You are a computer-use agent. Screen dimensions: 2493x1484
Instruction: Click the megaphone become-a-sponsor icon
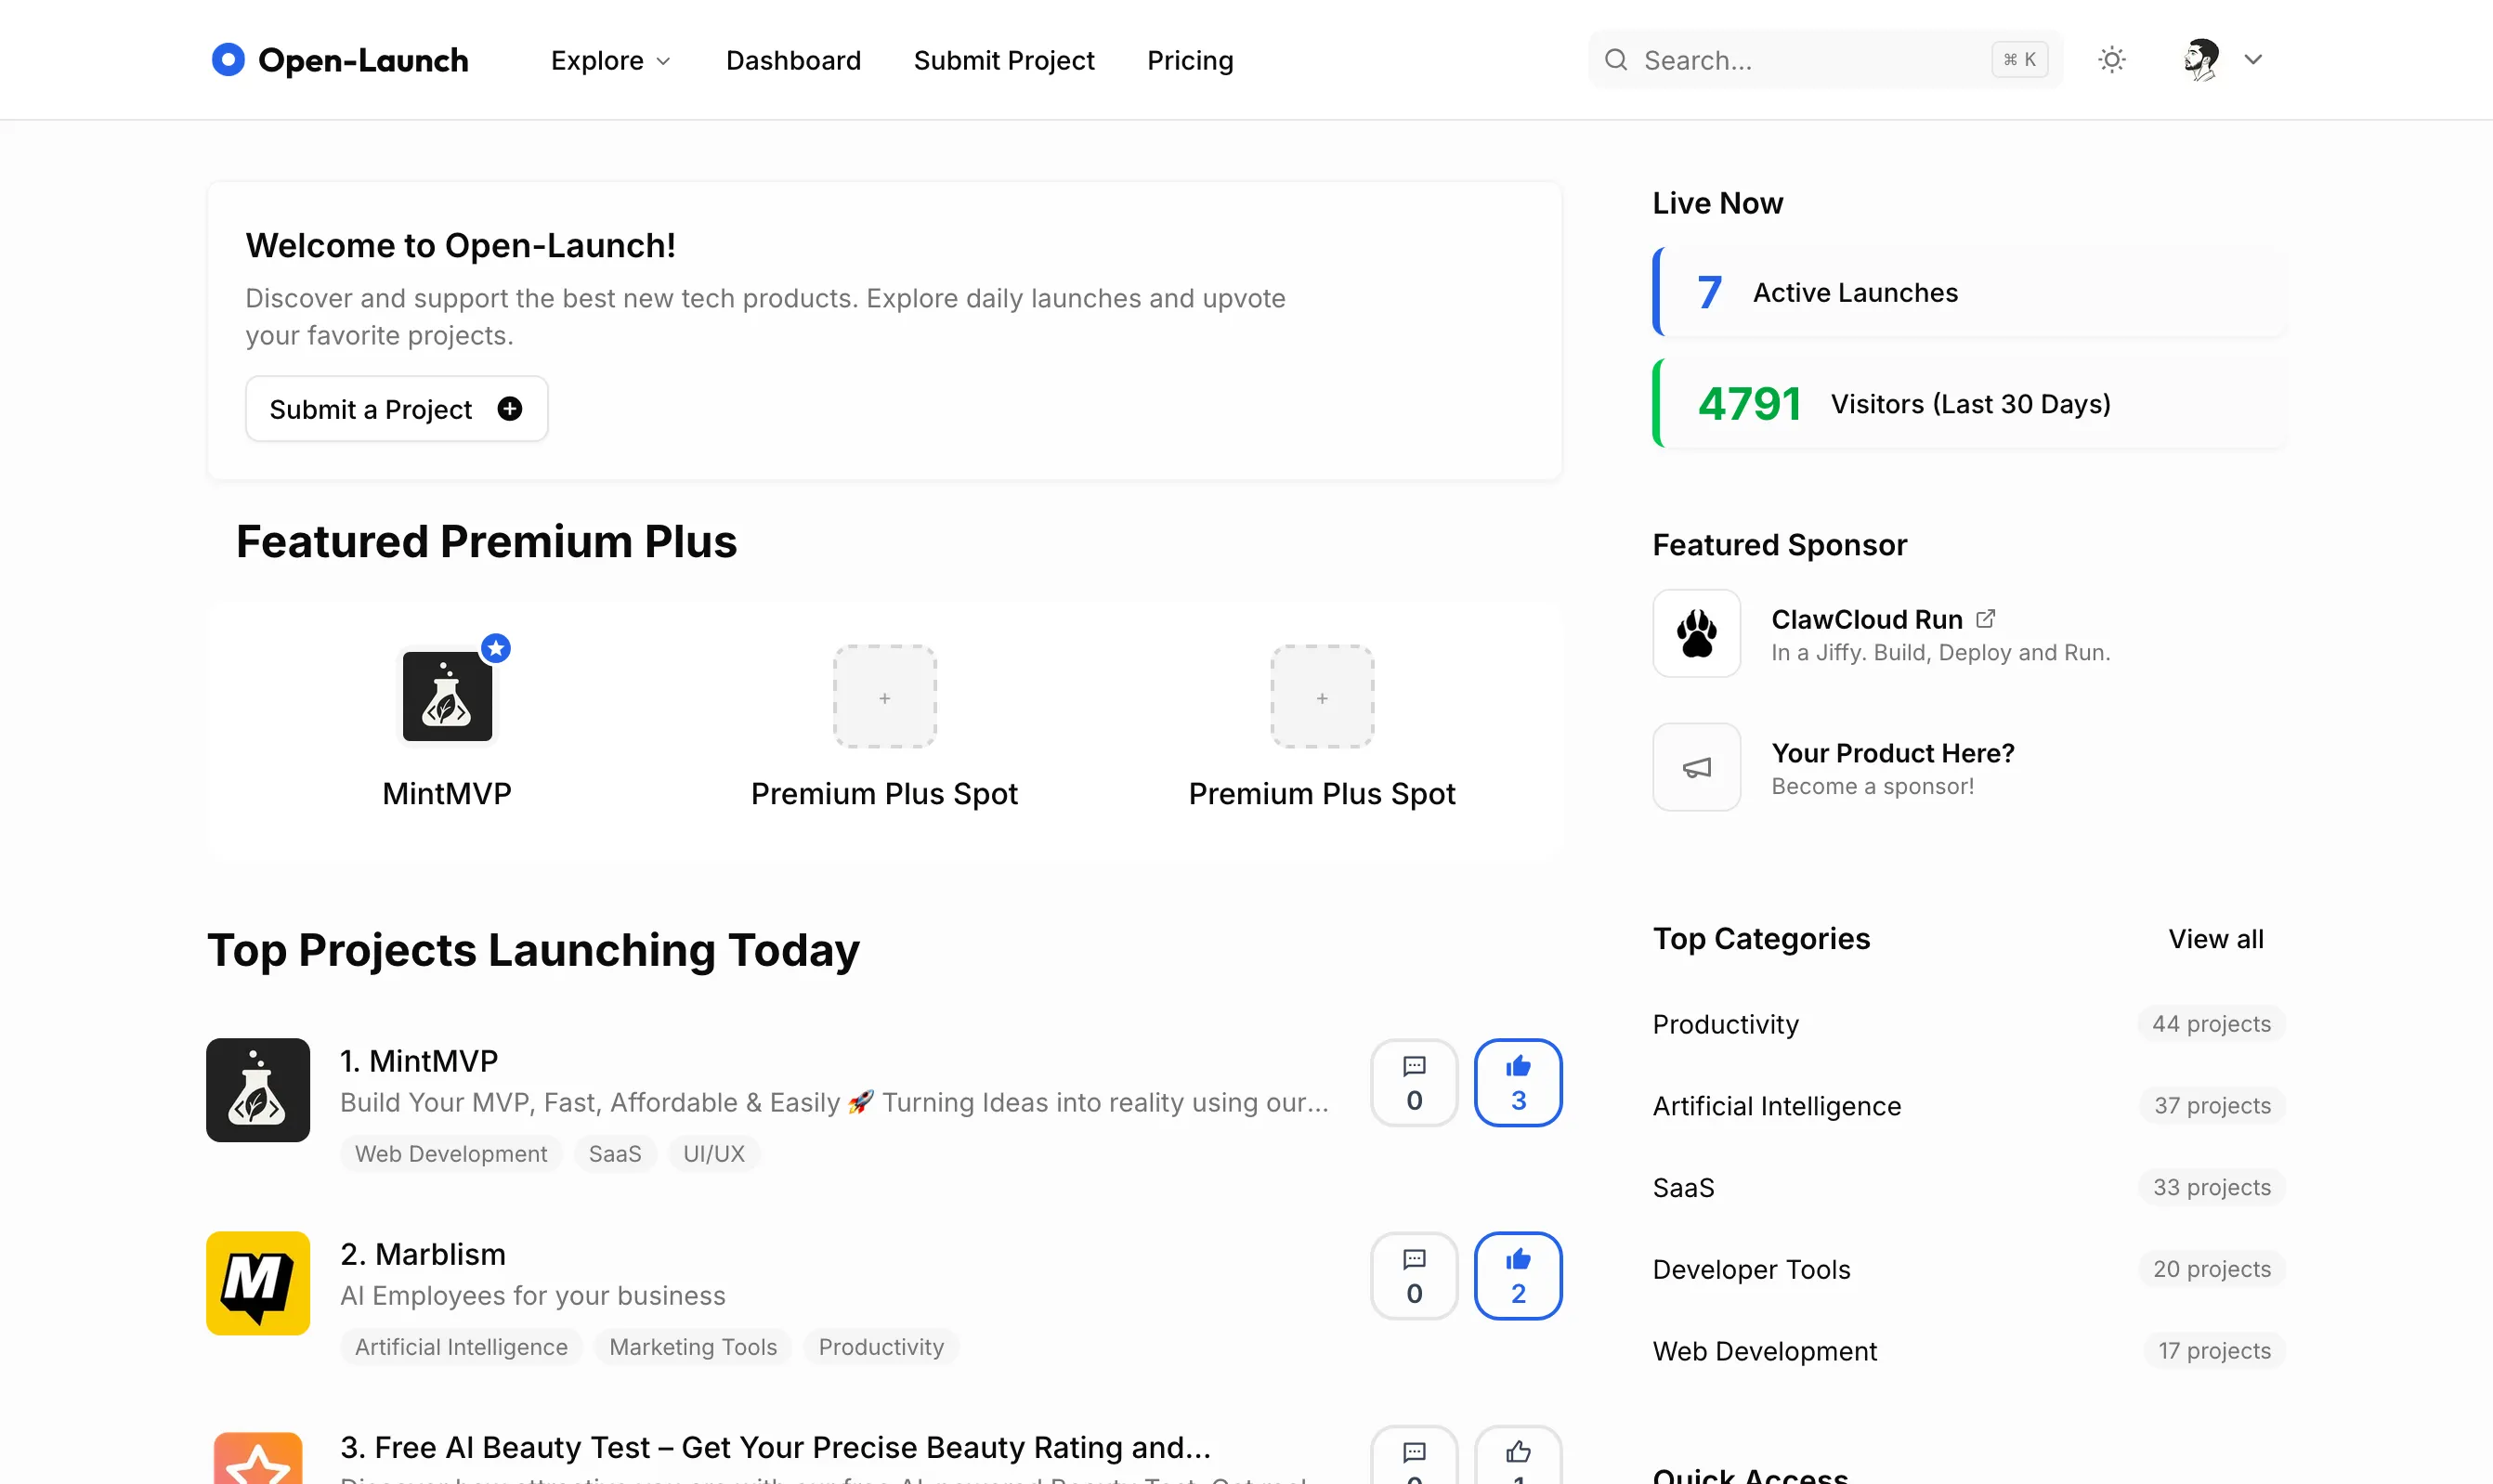click(1696, 768)
